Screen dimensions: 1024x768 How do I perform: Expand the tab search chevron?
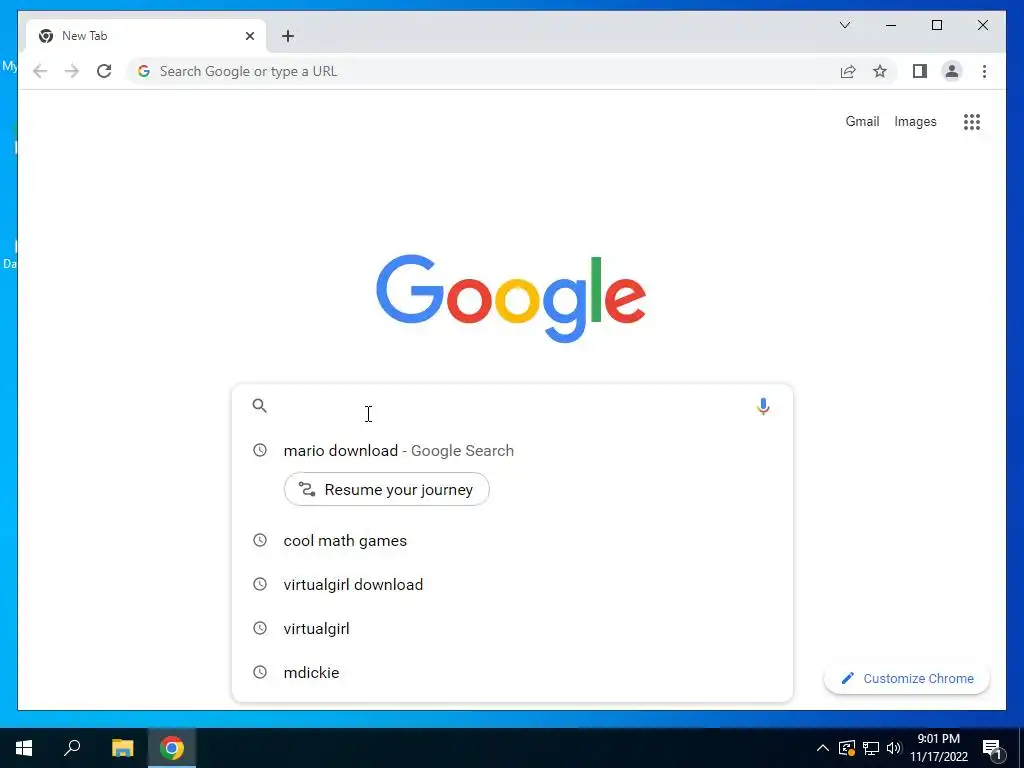click(x=844, y=25)
